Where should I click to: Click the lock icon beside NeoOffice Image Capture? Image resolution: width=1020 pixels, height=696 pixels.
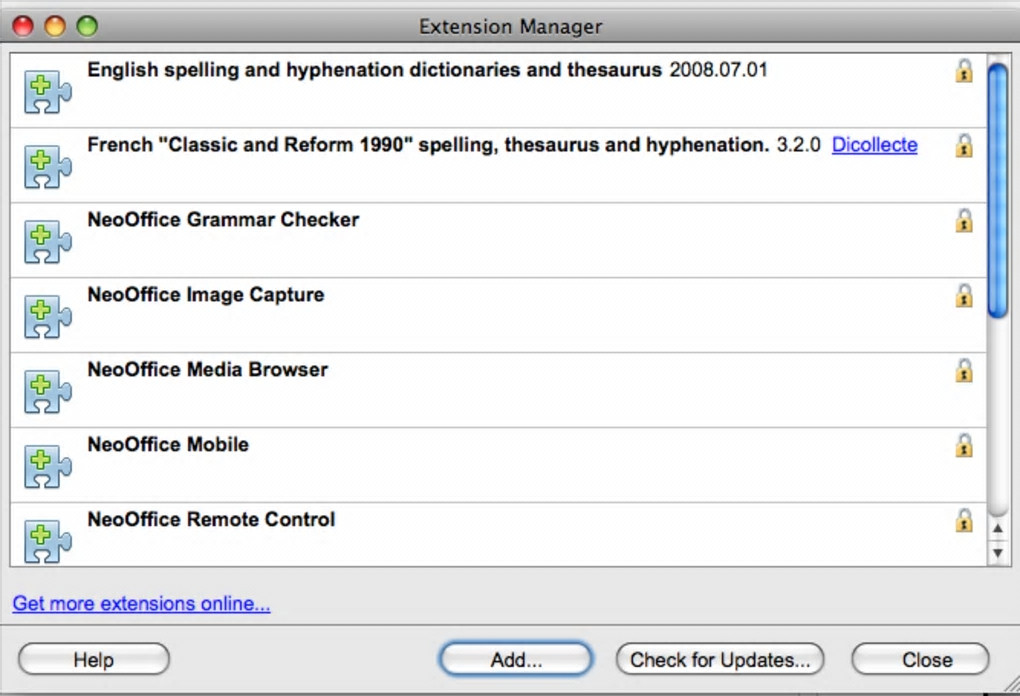pyautogui.click(x=964, y=295)
